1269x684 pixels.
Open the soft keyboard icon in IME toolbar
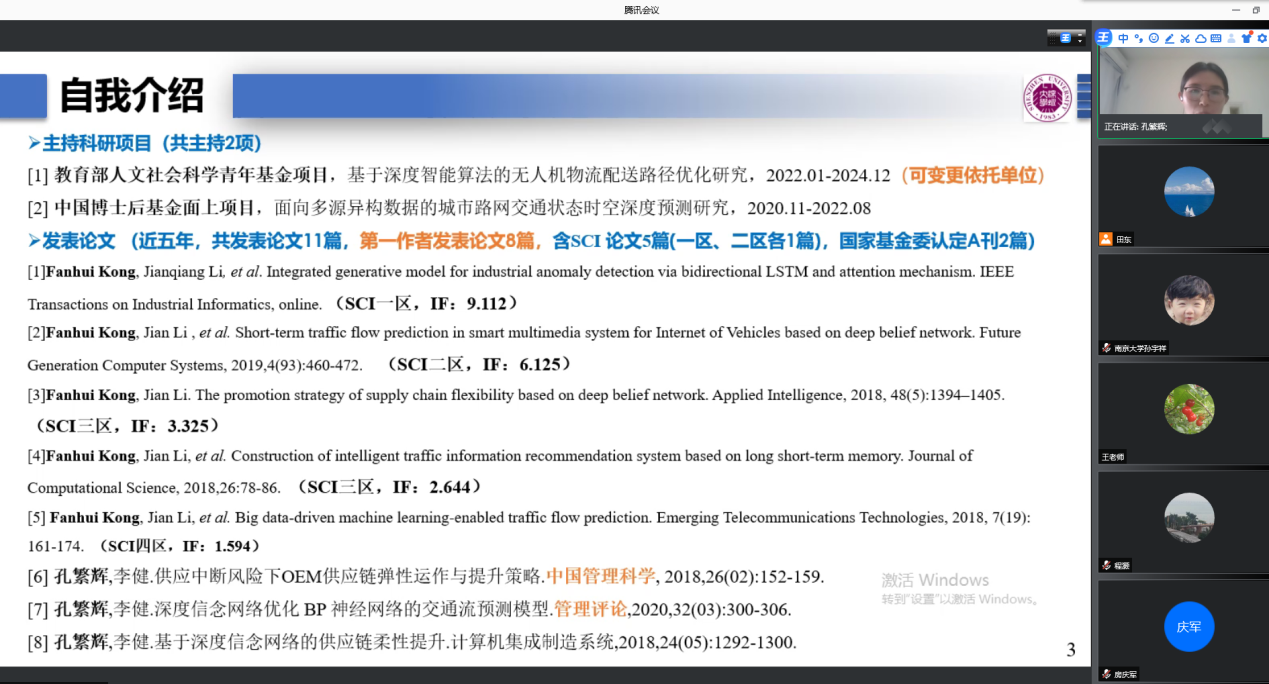pyautogui.click(x=1216, y=38)
